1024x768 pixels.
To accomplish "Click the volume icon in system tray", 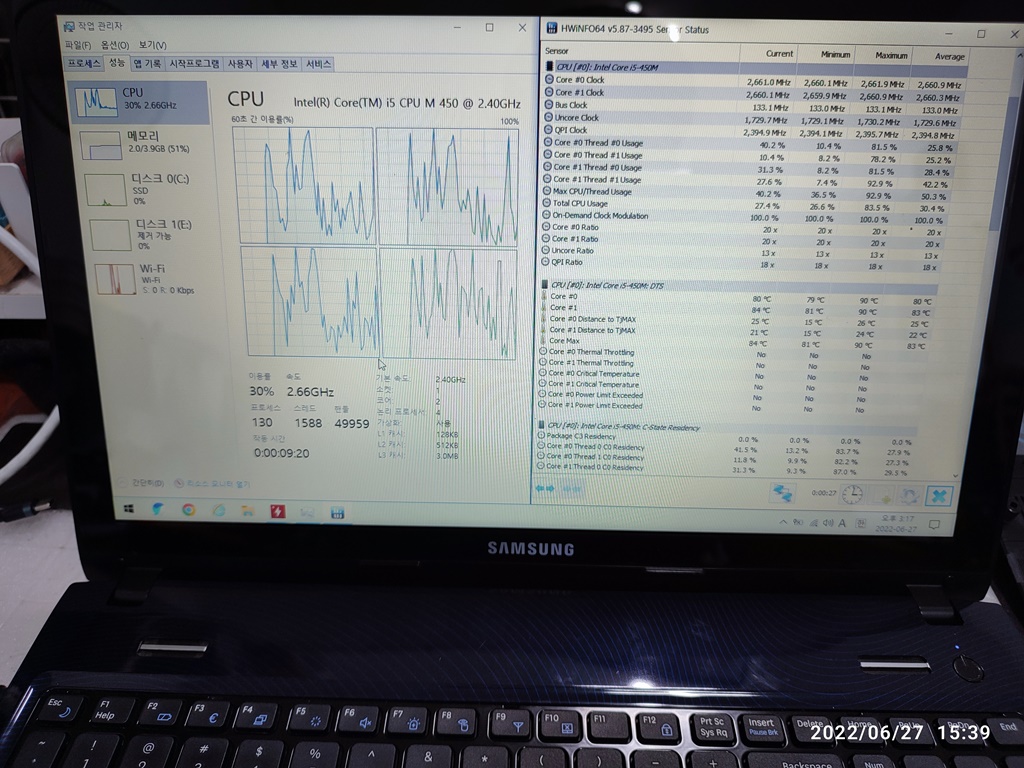I will pos(827,522).
